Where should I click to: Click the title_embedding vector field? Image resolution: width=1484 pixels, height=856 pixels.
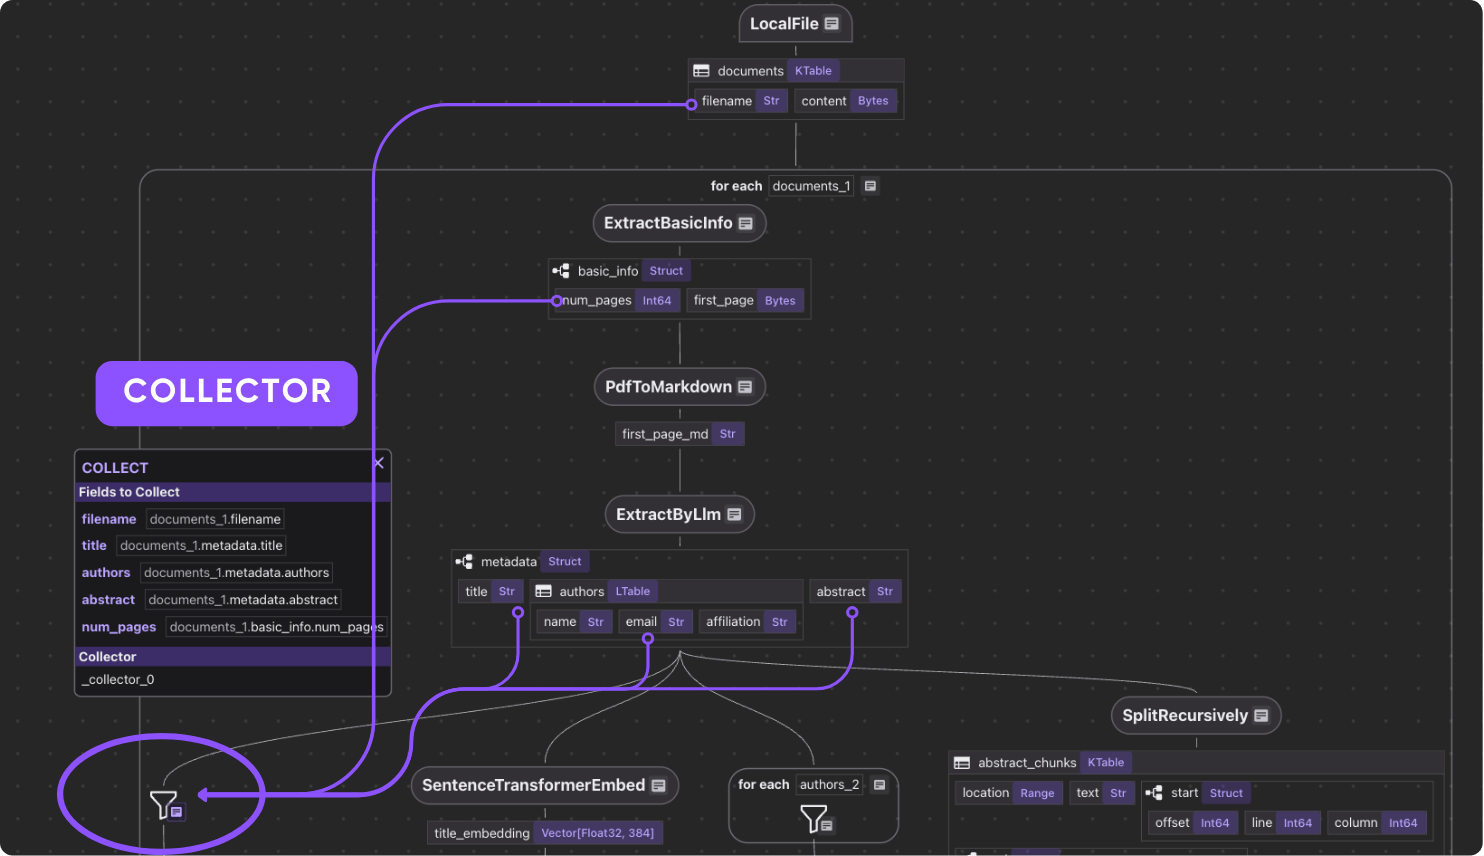click(x=544, y=833)
